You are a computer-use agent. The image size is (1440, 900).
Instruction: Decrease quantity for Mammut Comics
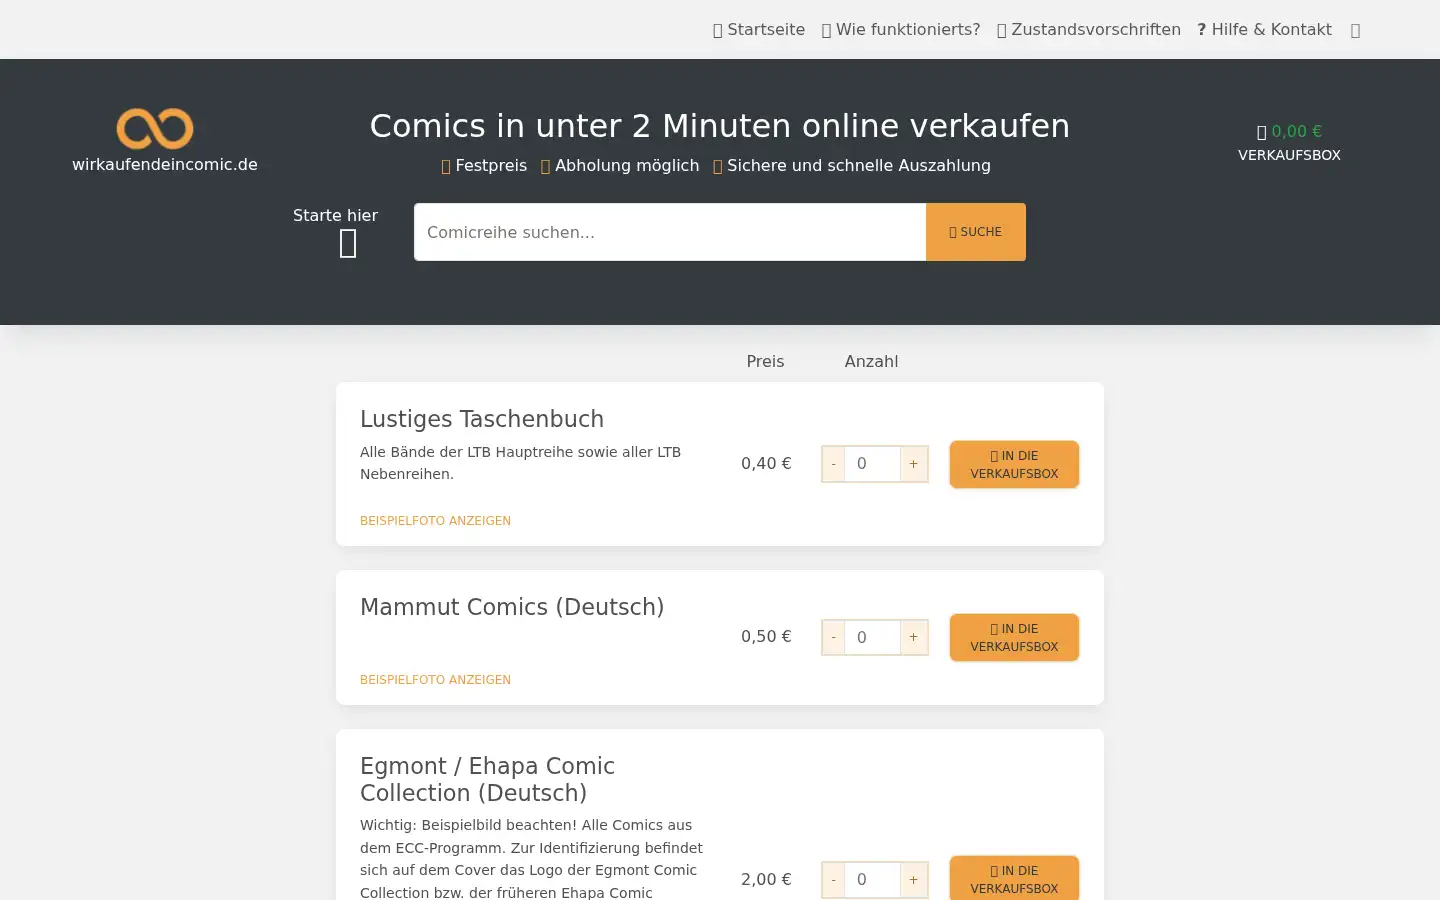pyautogui.click(x=833, y=637)
